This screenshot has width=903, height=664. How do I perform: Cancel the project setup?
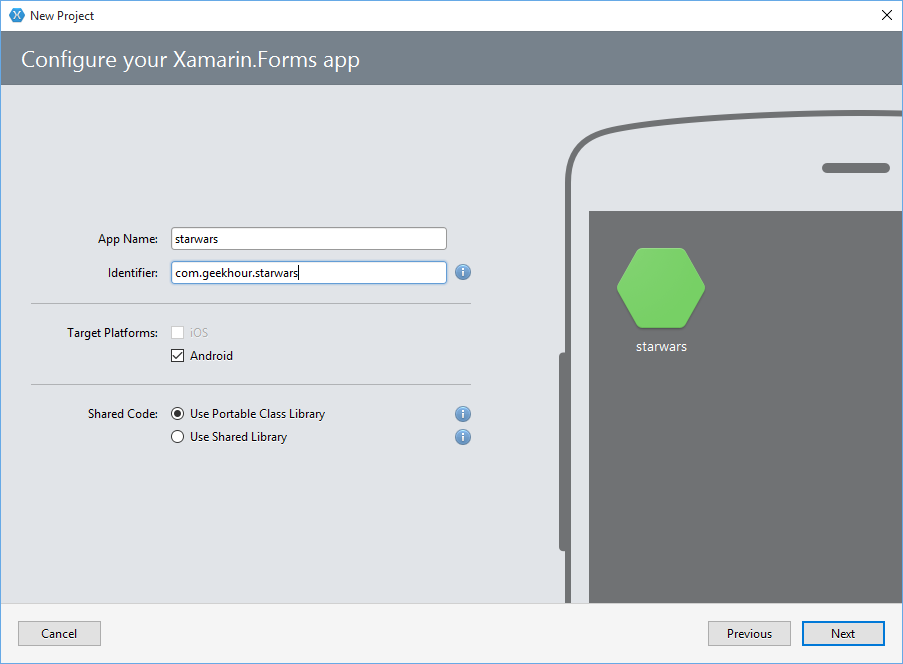click(x=59, y=633)
